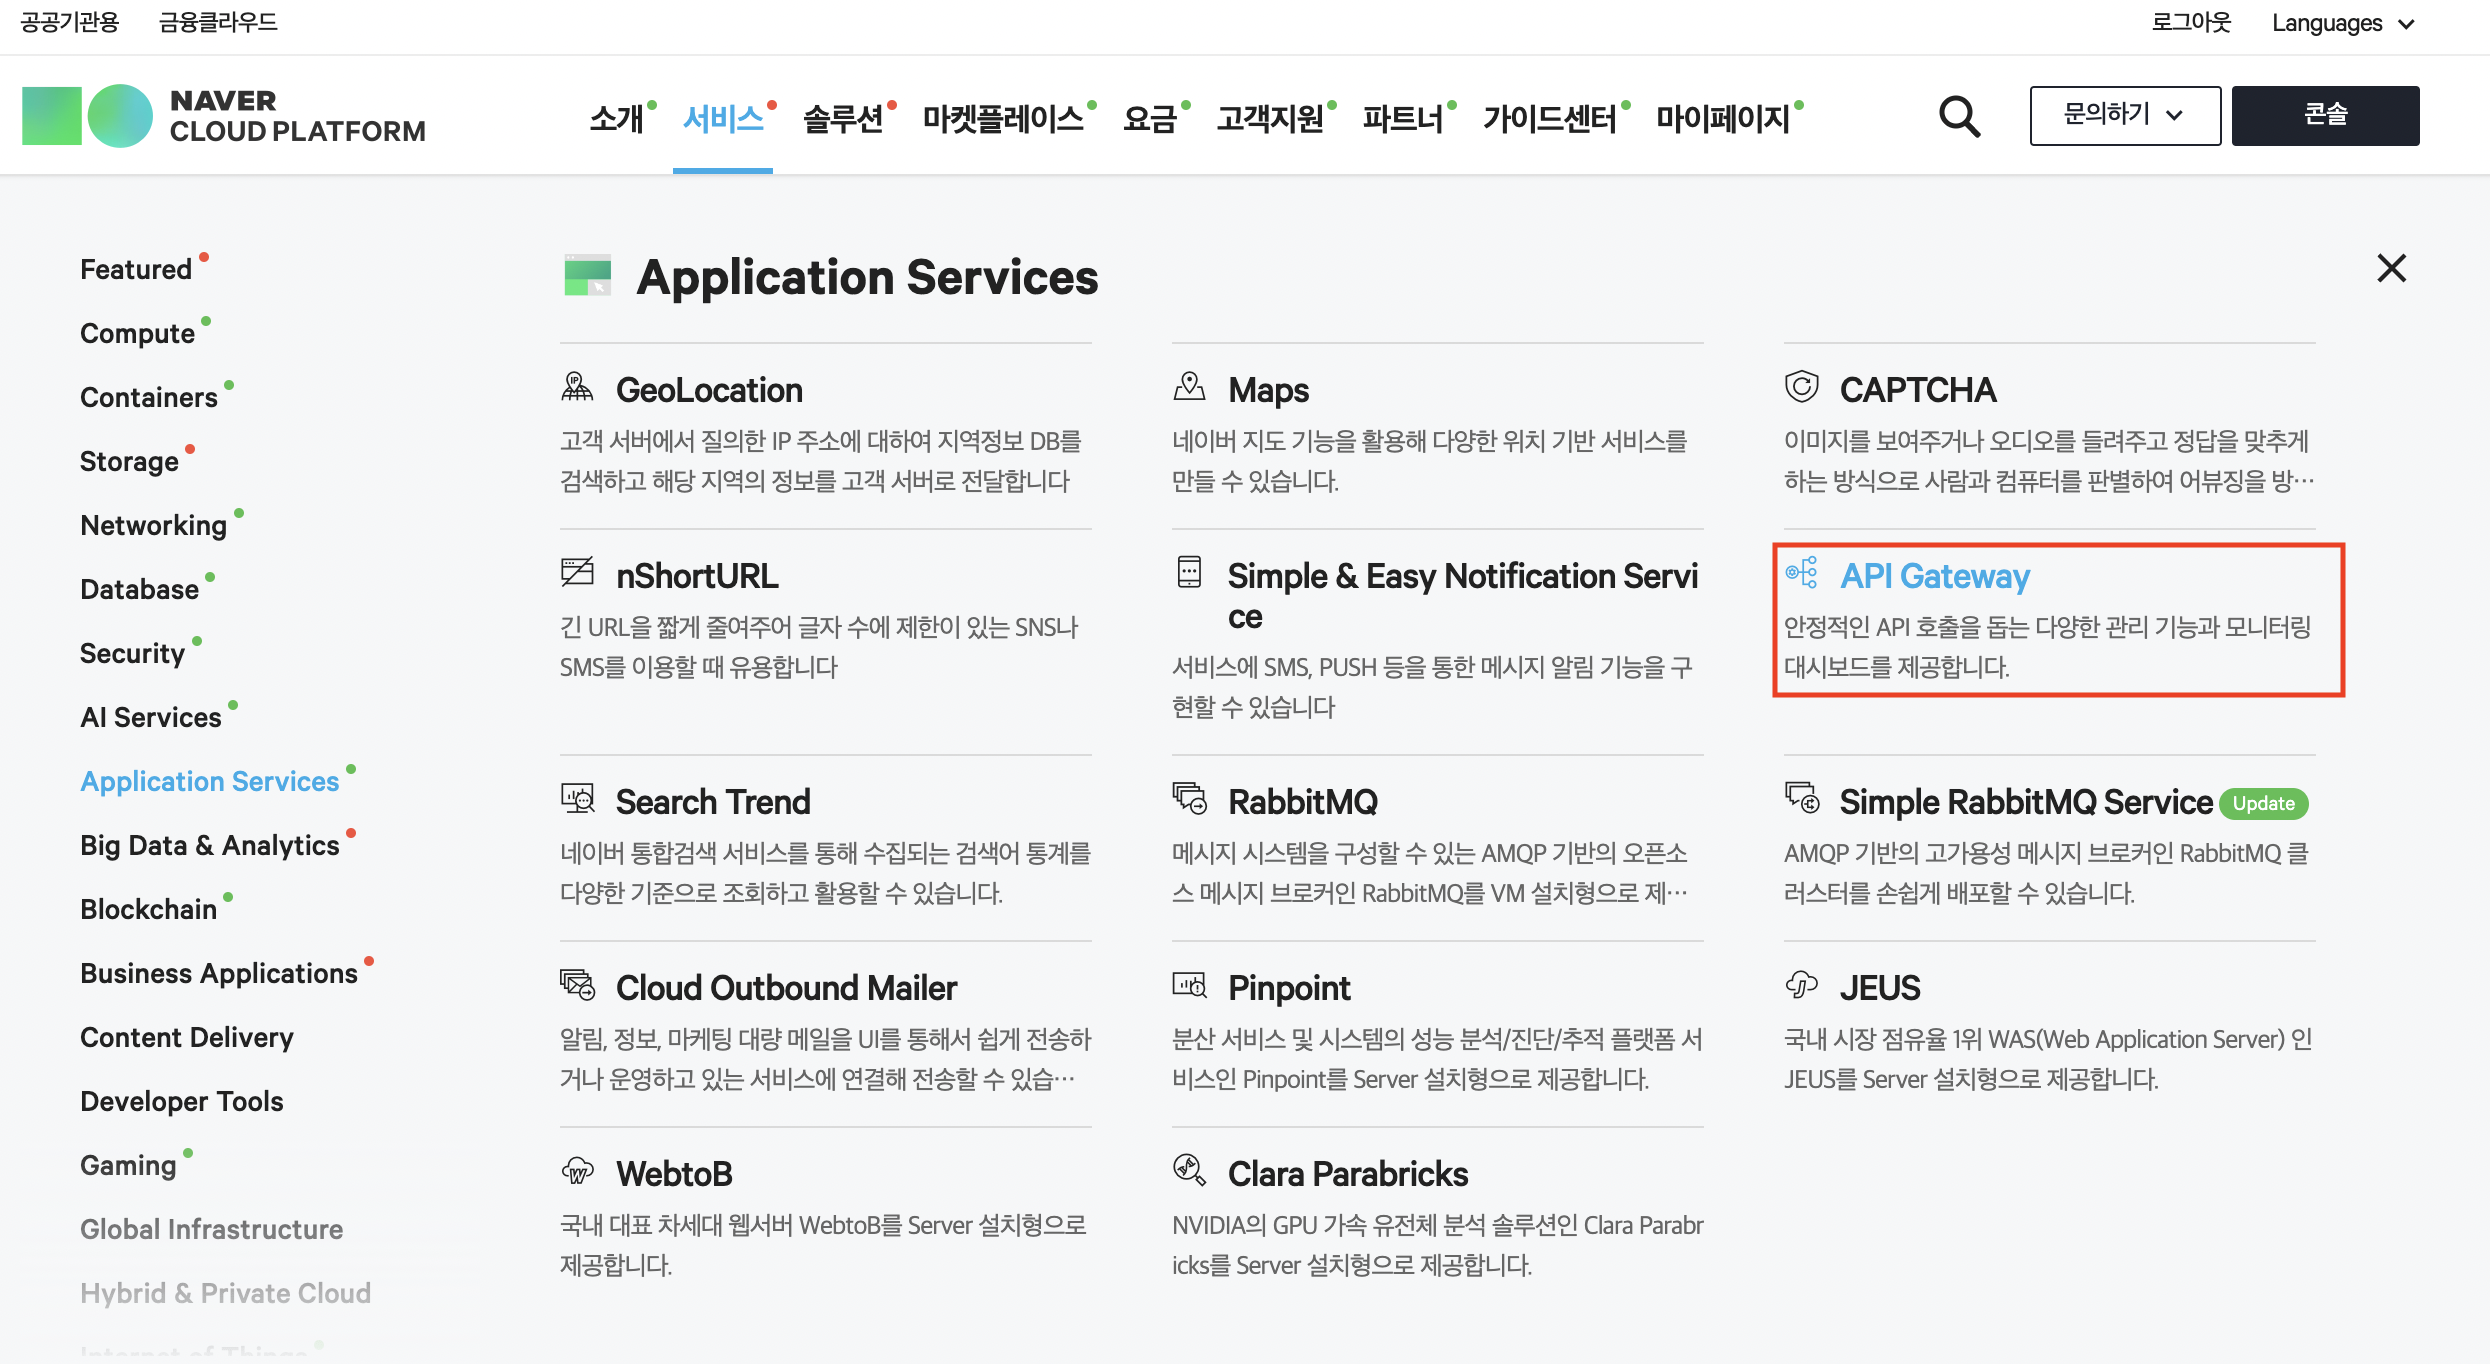Screen dimensions: 2490x1364
Task: Open the 마켓플레이스 top menu
Action: [x=1003, y=119]
